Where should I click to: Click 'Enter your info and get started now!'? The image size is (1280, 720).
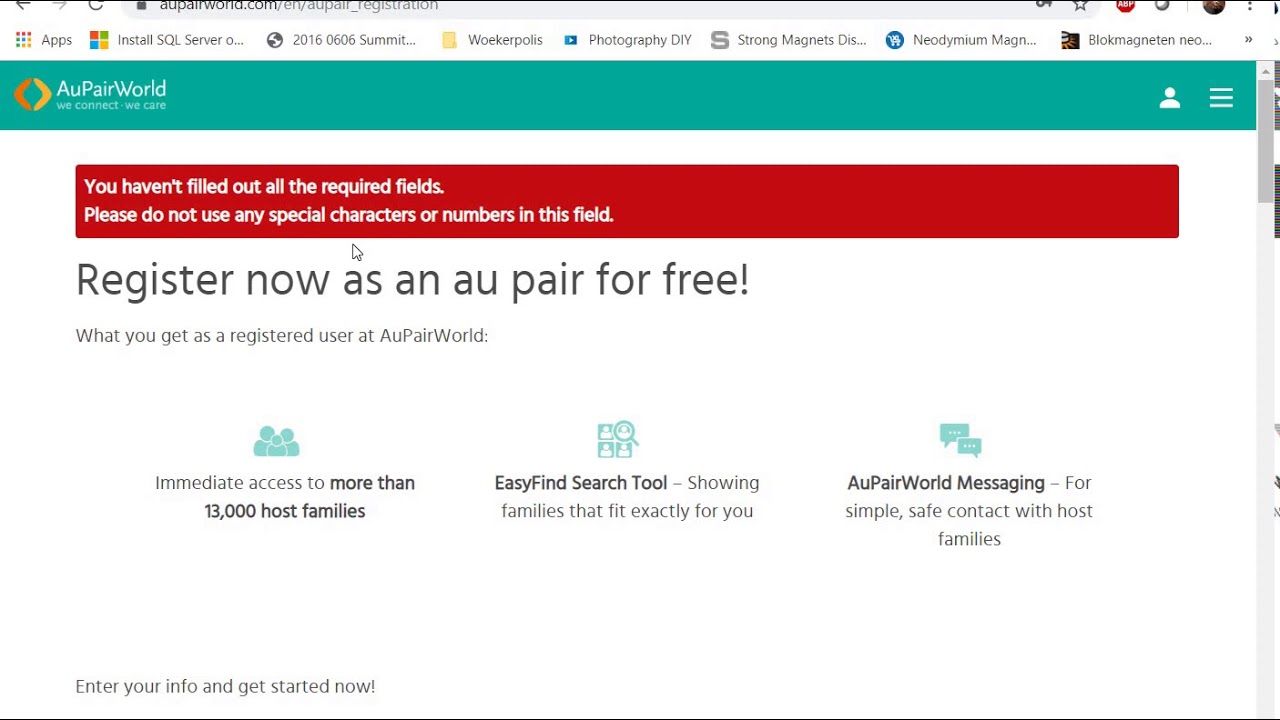pyautogui.click(x=225, y=686)
